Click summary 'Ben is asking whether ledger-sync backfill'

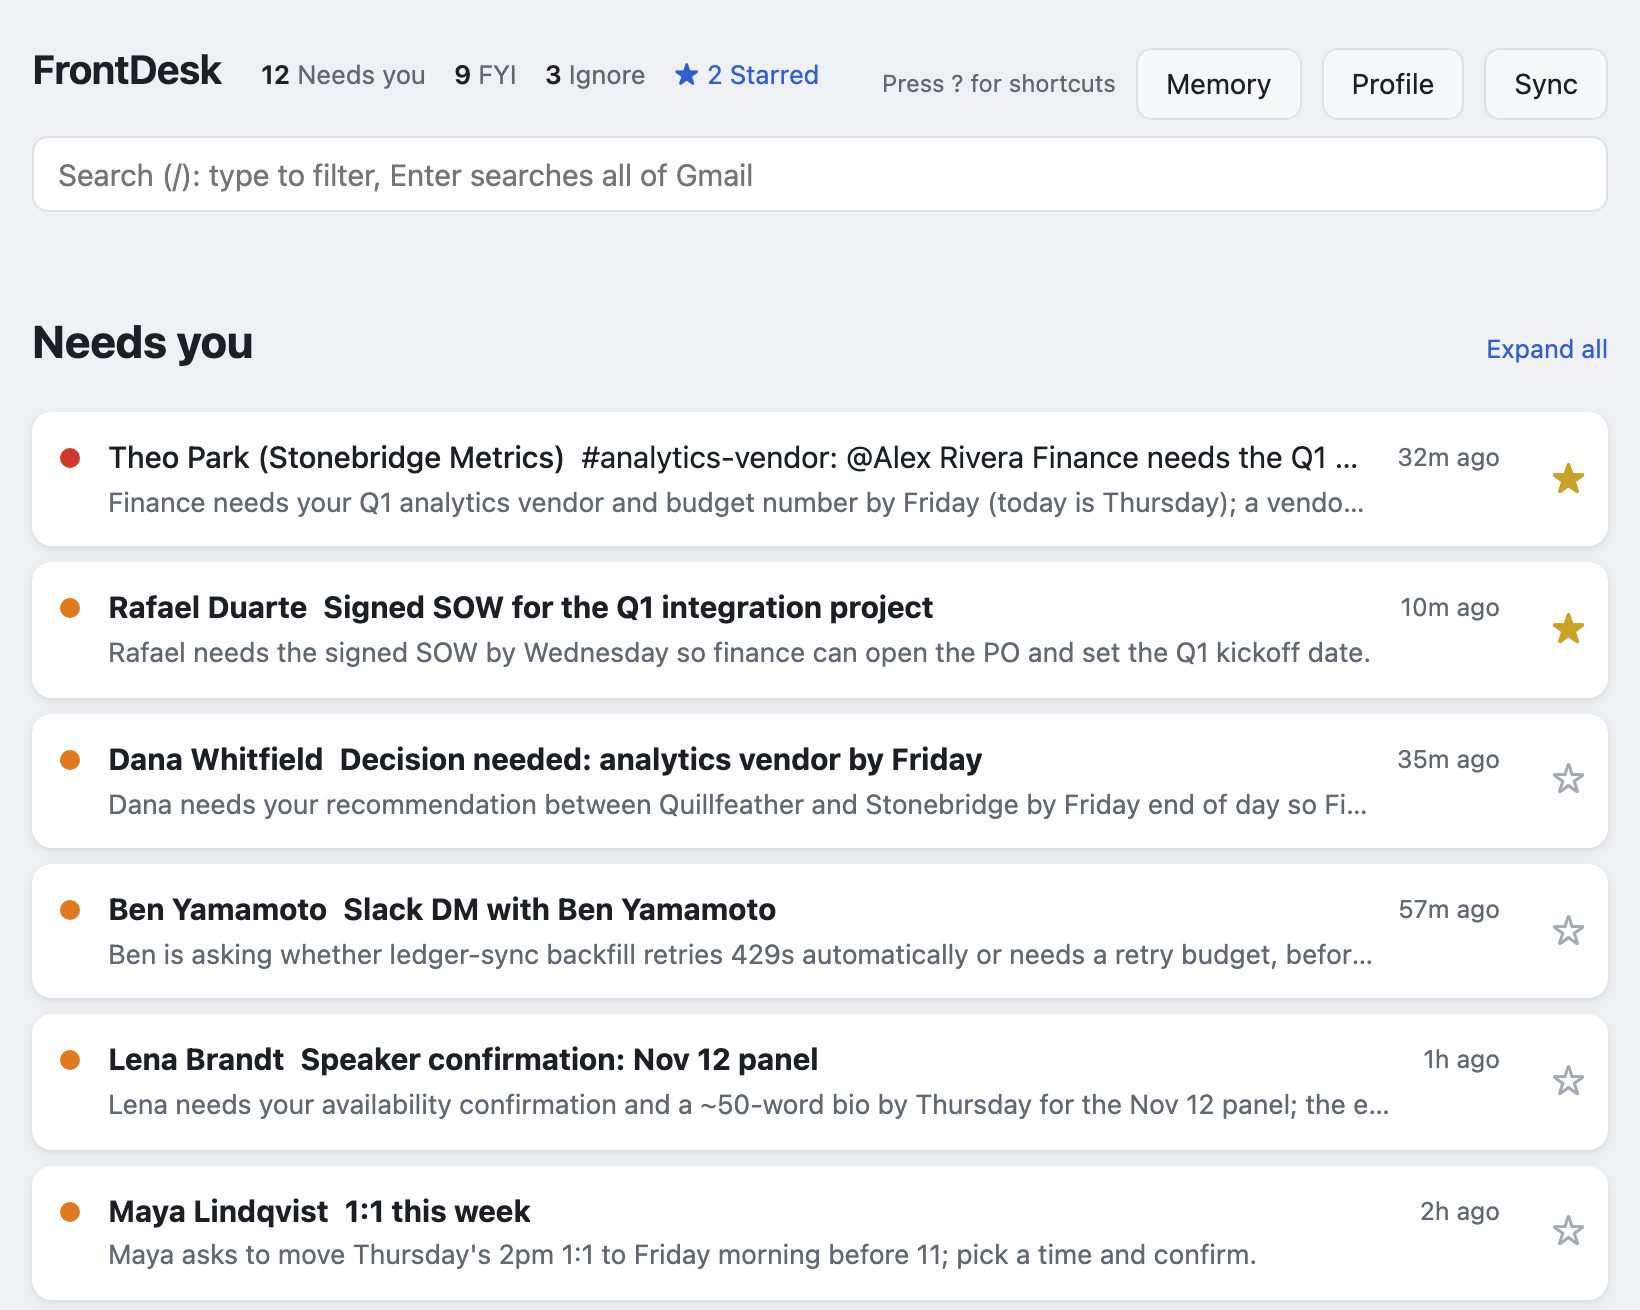point(740,955)
